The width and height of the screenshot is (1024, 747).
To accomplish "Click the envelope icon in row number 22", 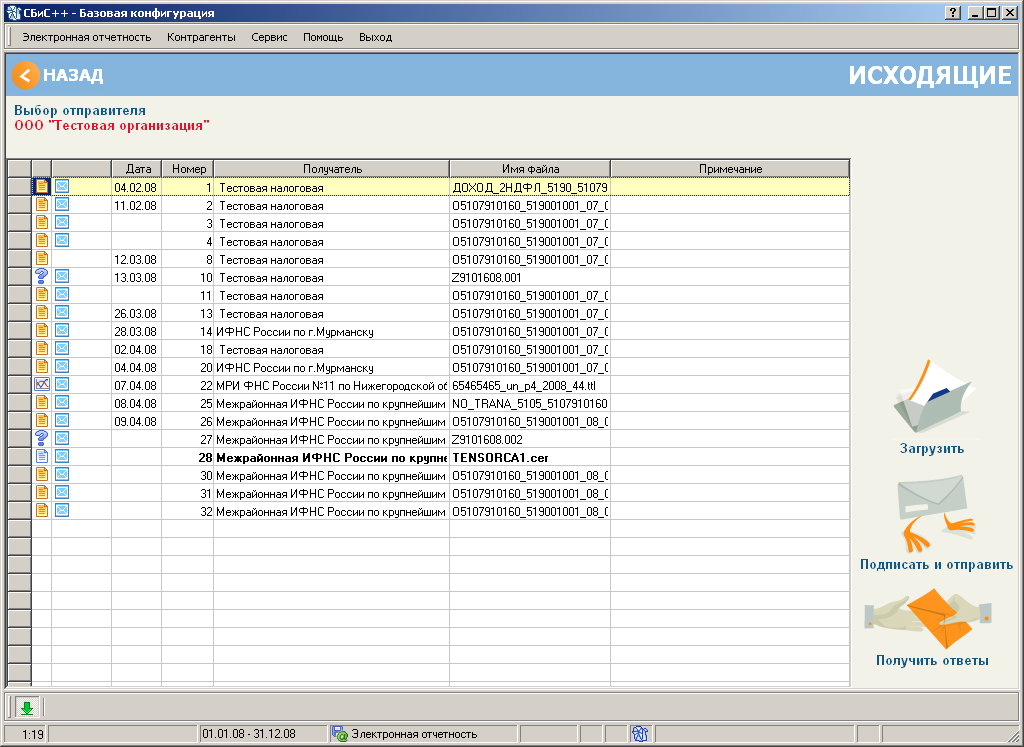I will [x=61, y=385].
